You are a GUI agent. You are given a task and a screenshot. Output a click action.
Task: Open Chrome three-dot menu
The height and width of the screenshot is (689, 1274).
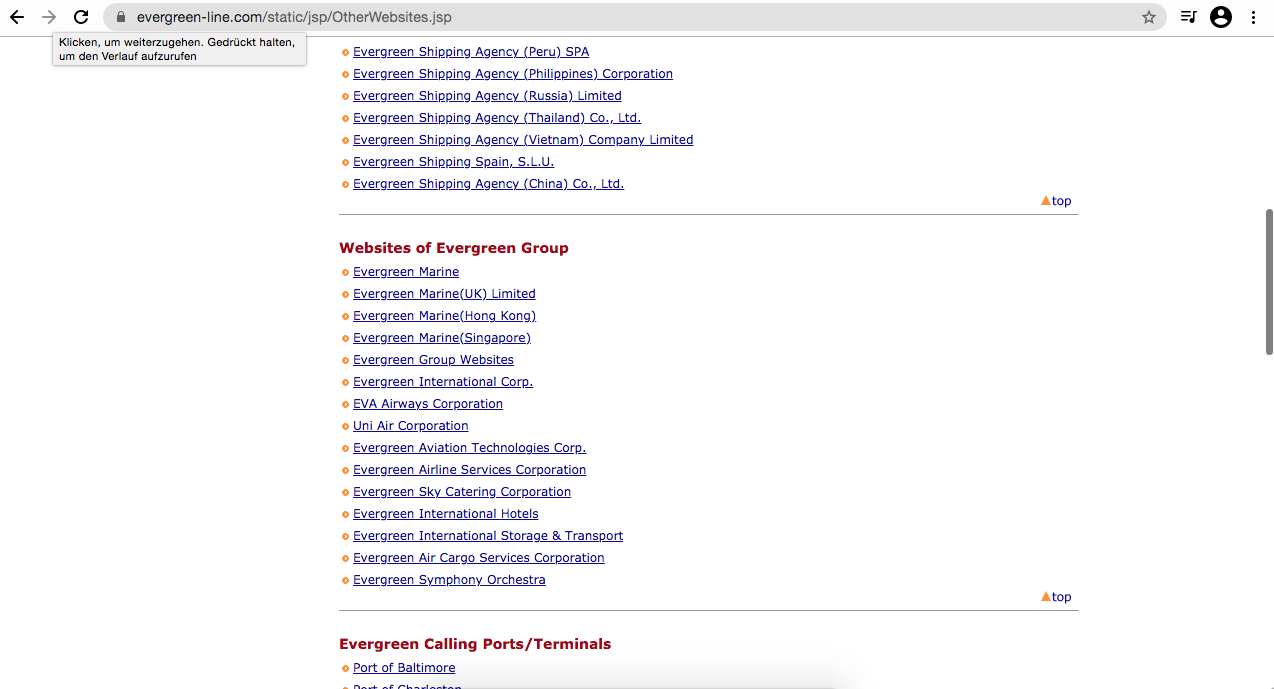coord(1253,17)
